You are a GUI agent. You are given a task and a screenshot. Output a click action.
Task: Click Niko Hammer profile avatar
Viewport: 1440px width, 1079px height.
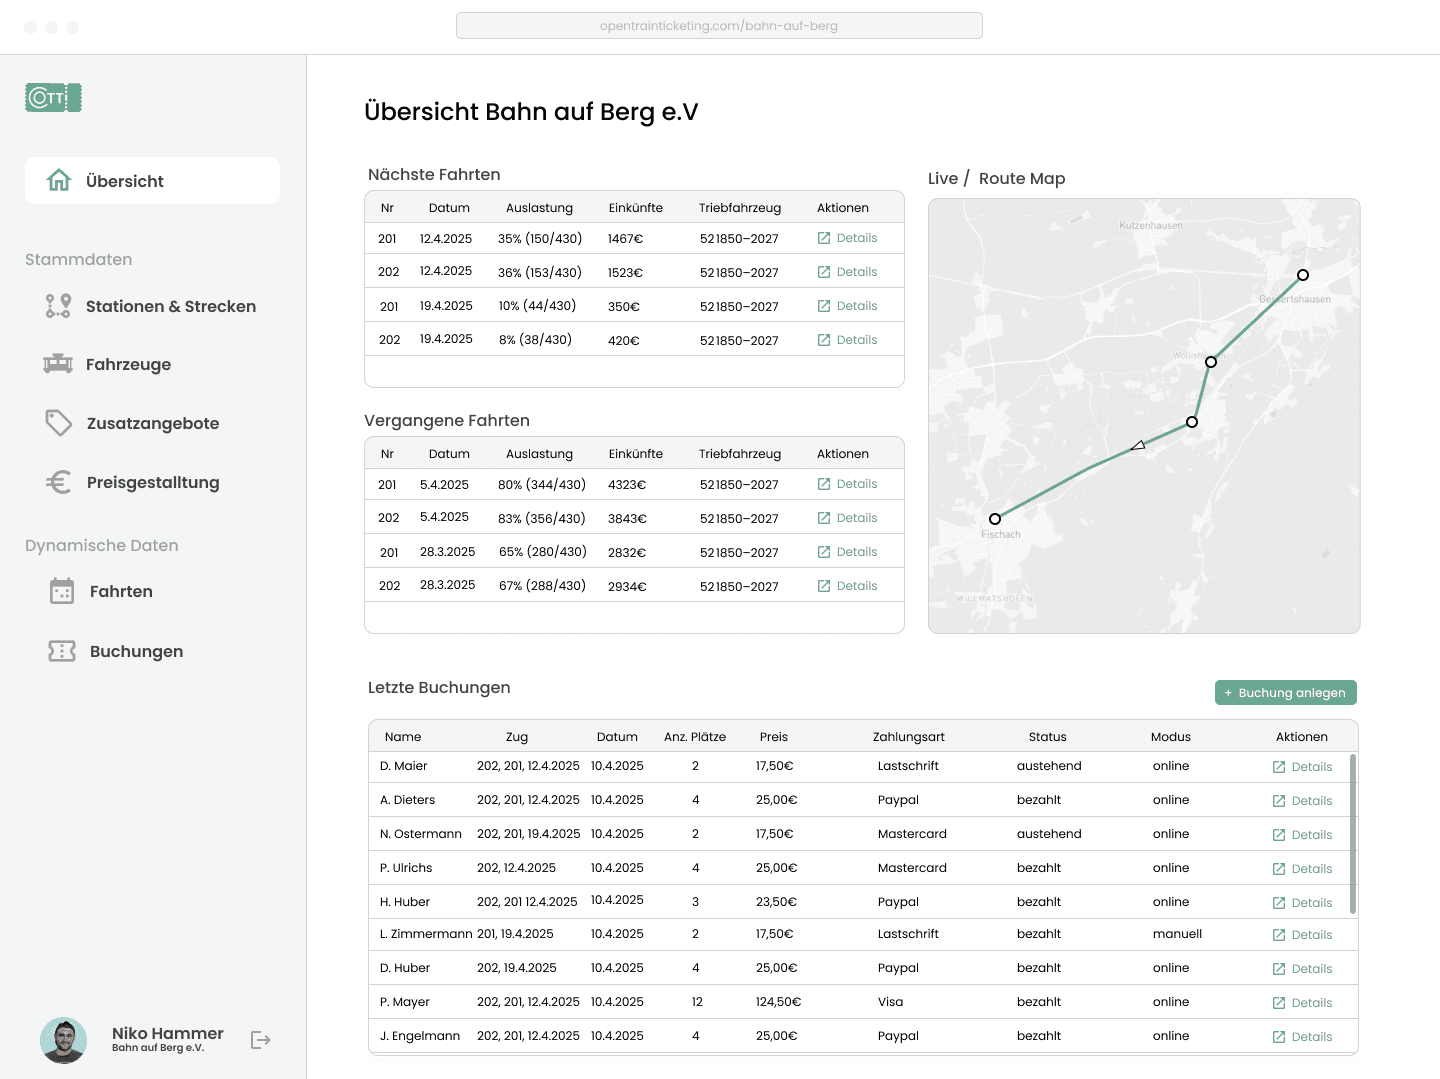pyautogui.click(x=64, y=1040)
